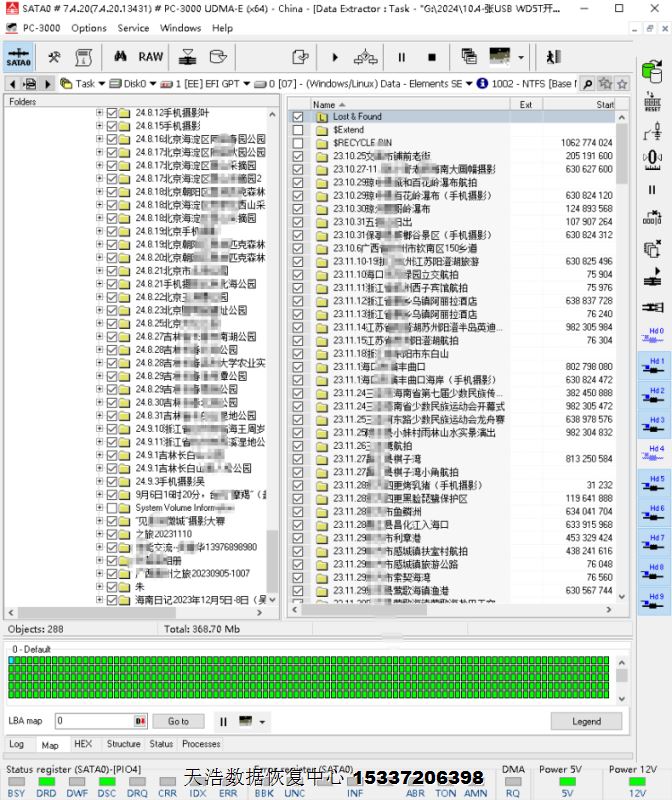672x800 pixels.
Task: Click the LBA map input field
Action: 95,721
